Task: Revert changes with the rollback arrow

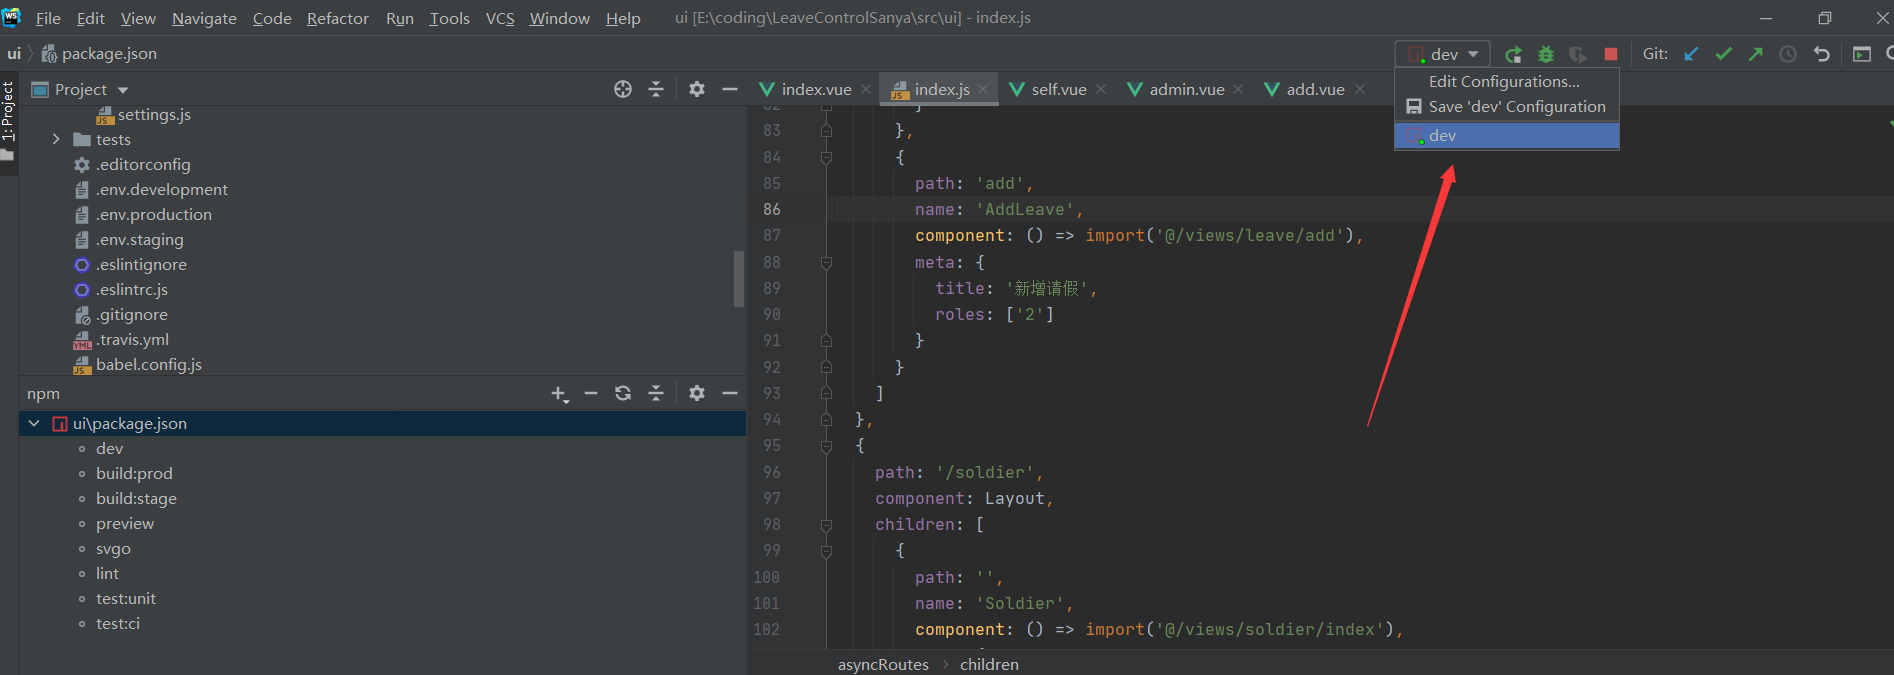Action: (1821, 54)
